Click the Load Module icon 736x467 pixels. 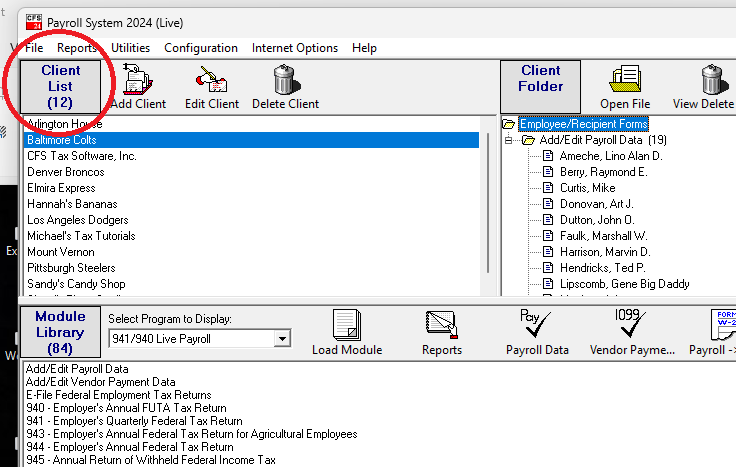[x=347, y=325]
